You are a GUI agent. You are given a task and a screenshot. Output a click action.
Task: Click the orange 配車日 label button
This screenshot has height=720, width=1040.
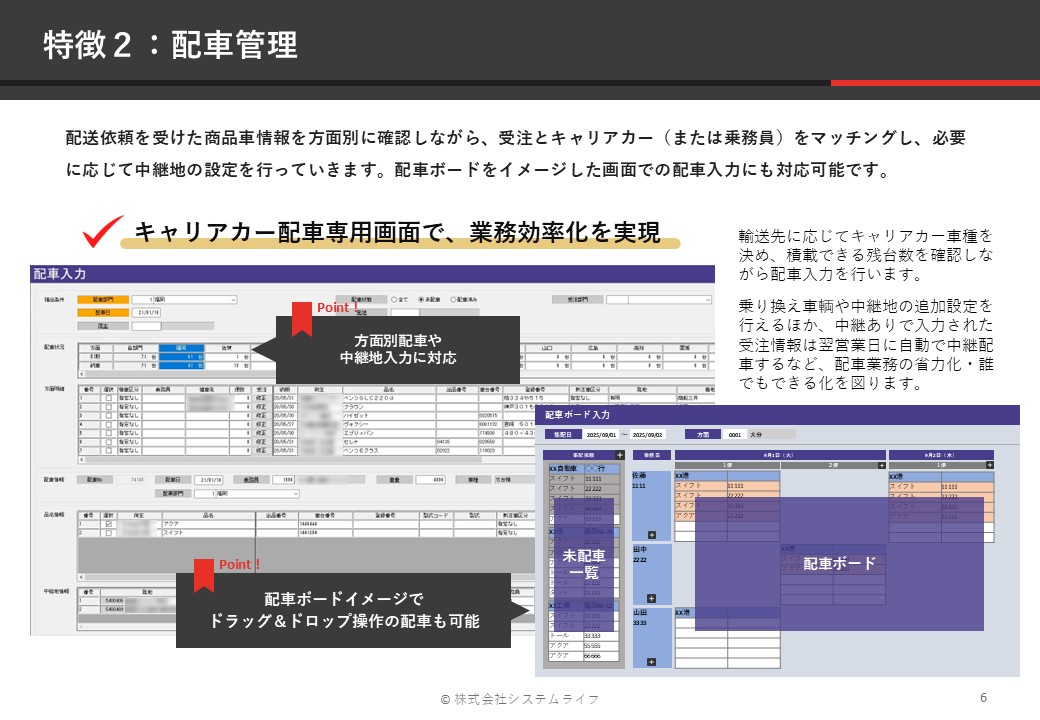click(104, 312)
